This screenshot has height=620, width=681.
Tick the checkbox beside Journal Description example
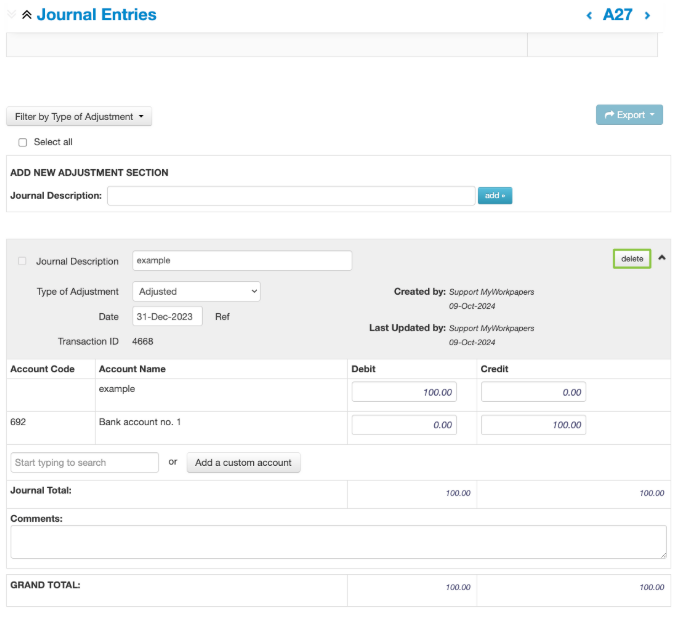point(23,261)
